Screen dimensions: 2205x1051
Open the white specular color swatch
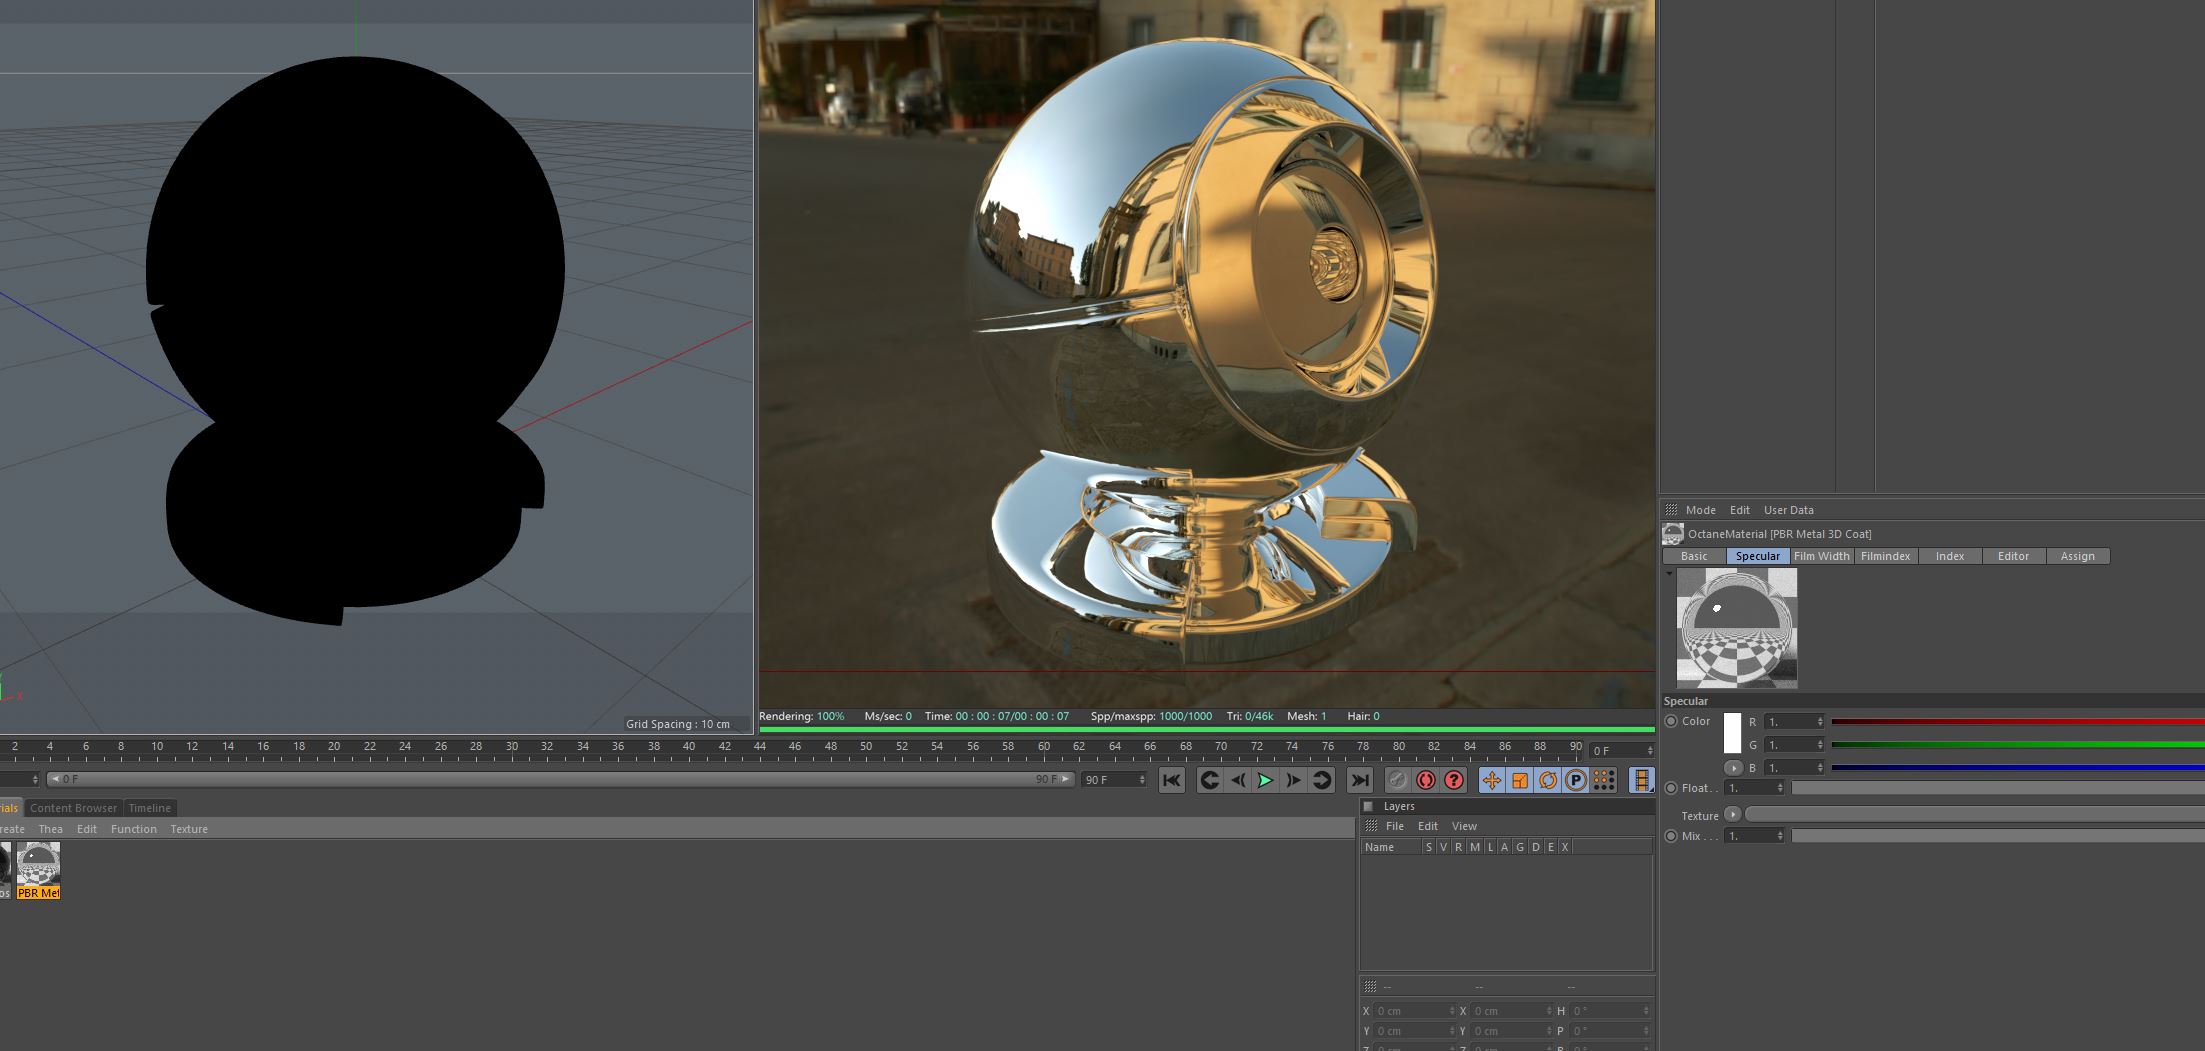point(1733,733)
